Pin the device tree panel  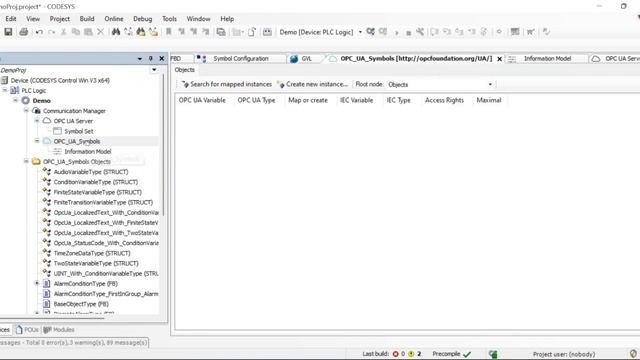tap(151, 58)
